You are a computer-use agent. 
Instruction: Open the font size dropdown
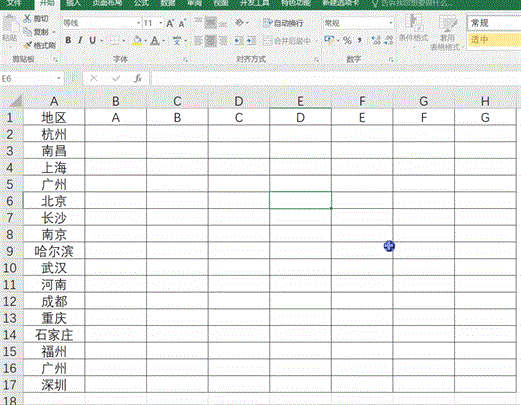coord(161,23)
